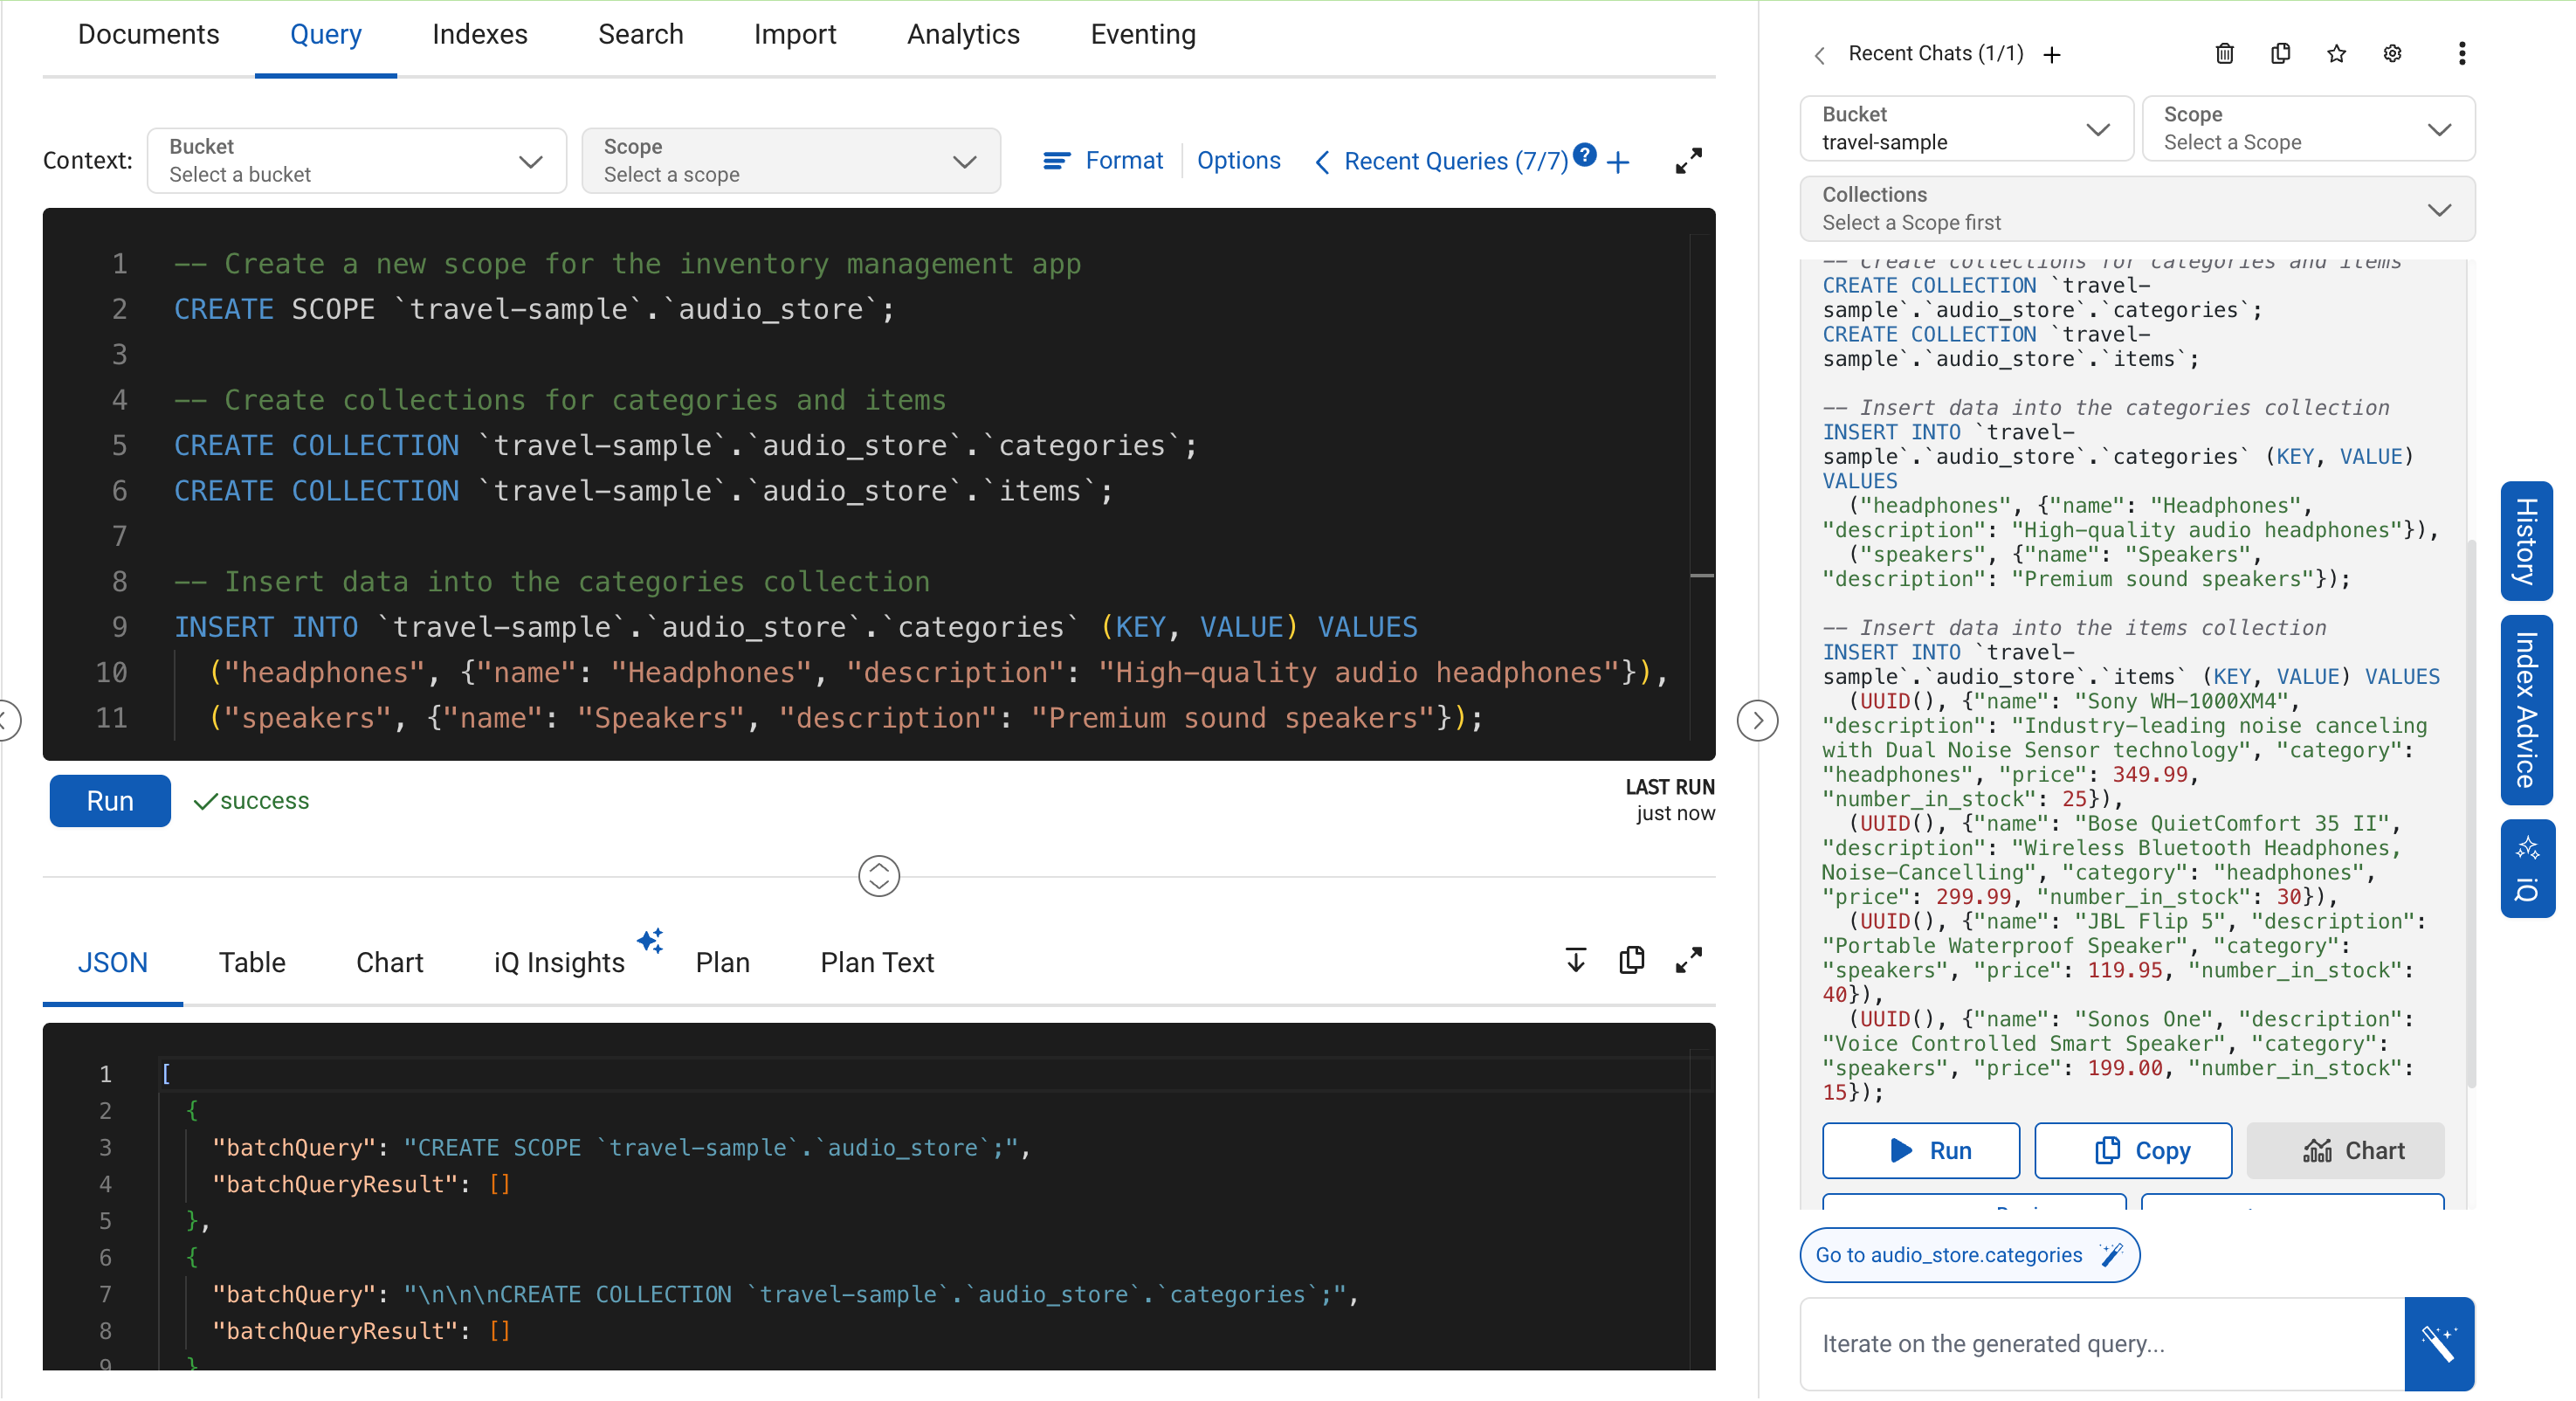
Task: Run the query with blue Run button
Action: pyautogui.click(x=110, y=800)
